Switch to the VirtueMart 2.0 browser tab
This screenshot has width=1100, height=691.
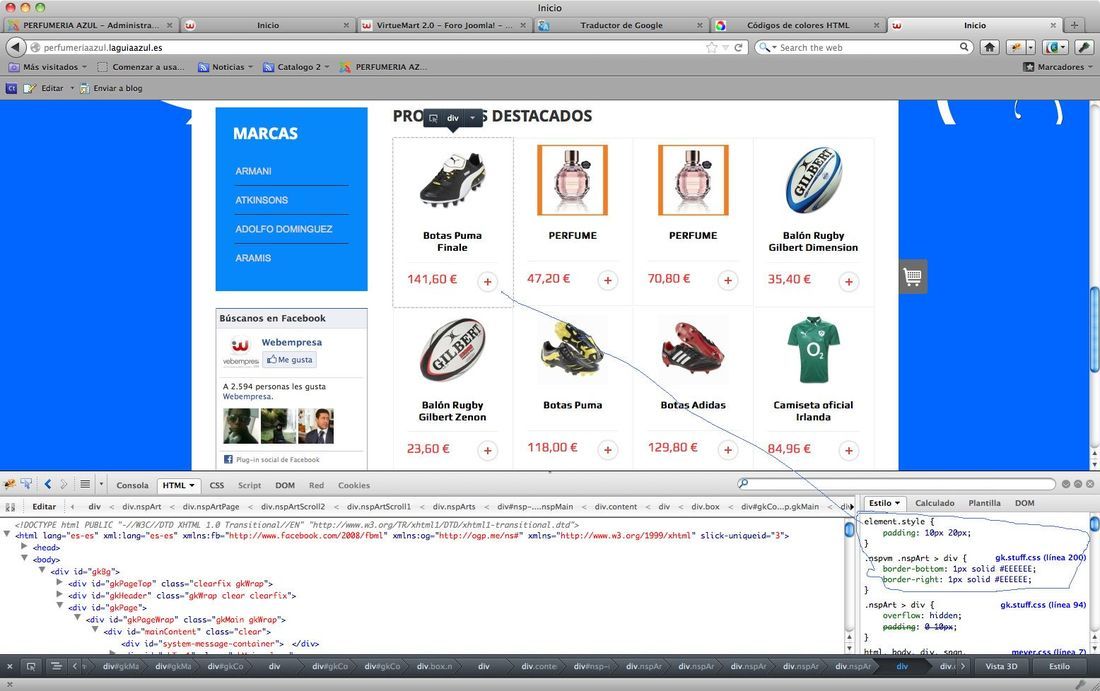[444, 25]
